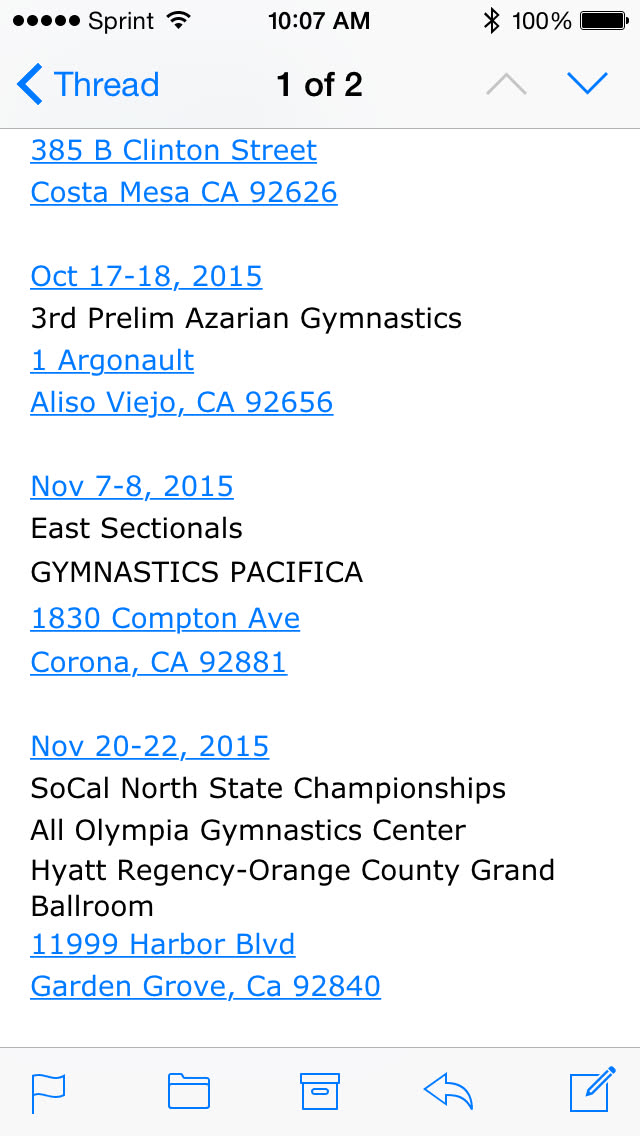The width and height of the screenshot is (640, 1136).
Task: Compose a new message with pencil icon
Action: point(591,1090)
